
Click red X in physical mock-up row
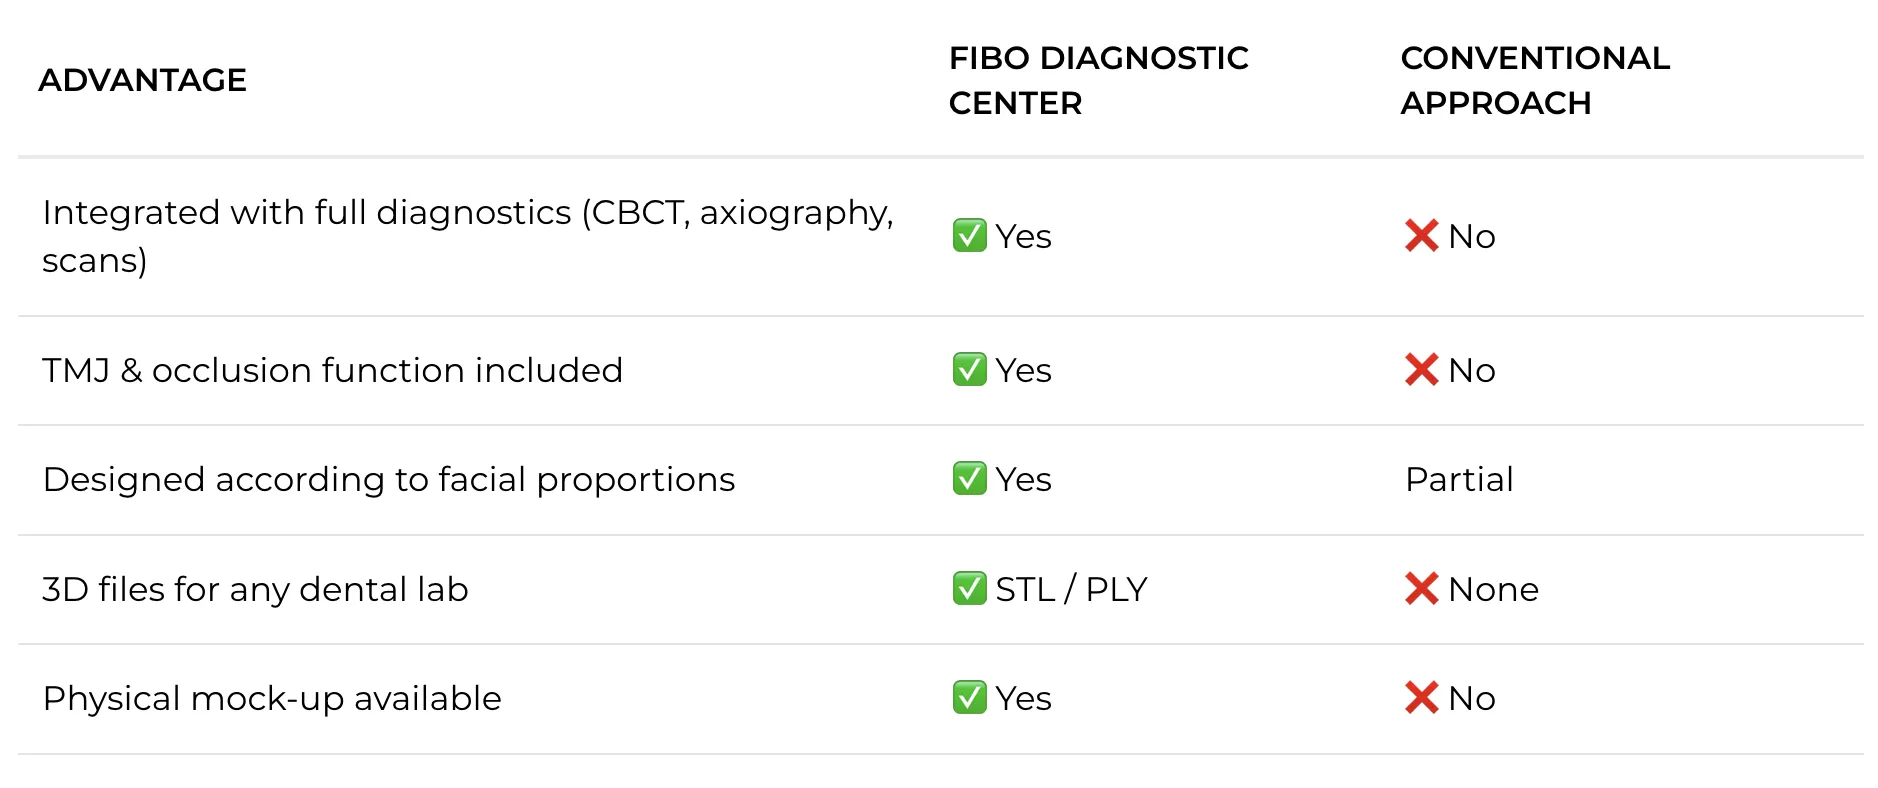pos(1421,698)
